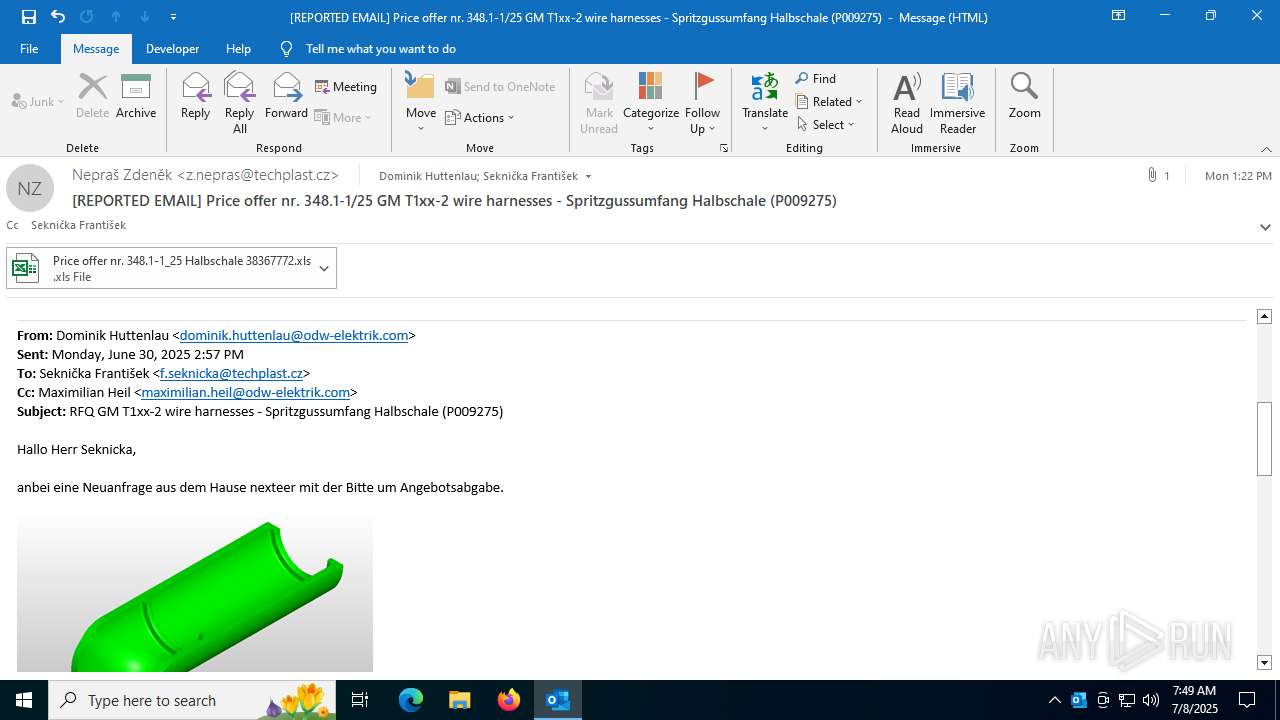Image resolution: width=1280 pixels, height=720 pixels.
Task: Click the attachment paperclip indicator
Action: 1158,176
